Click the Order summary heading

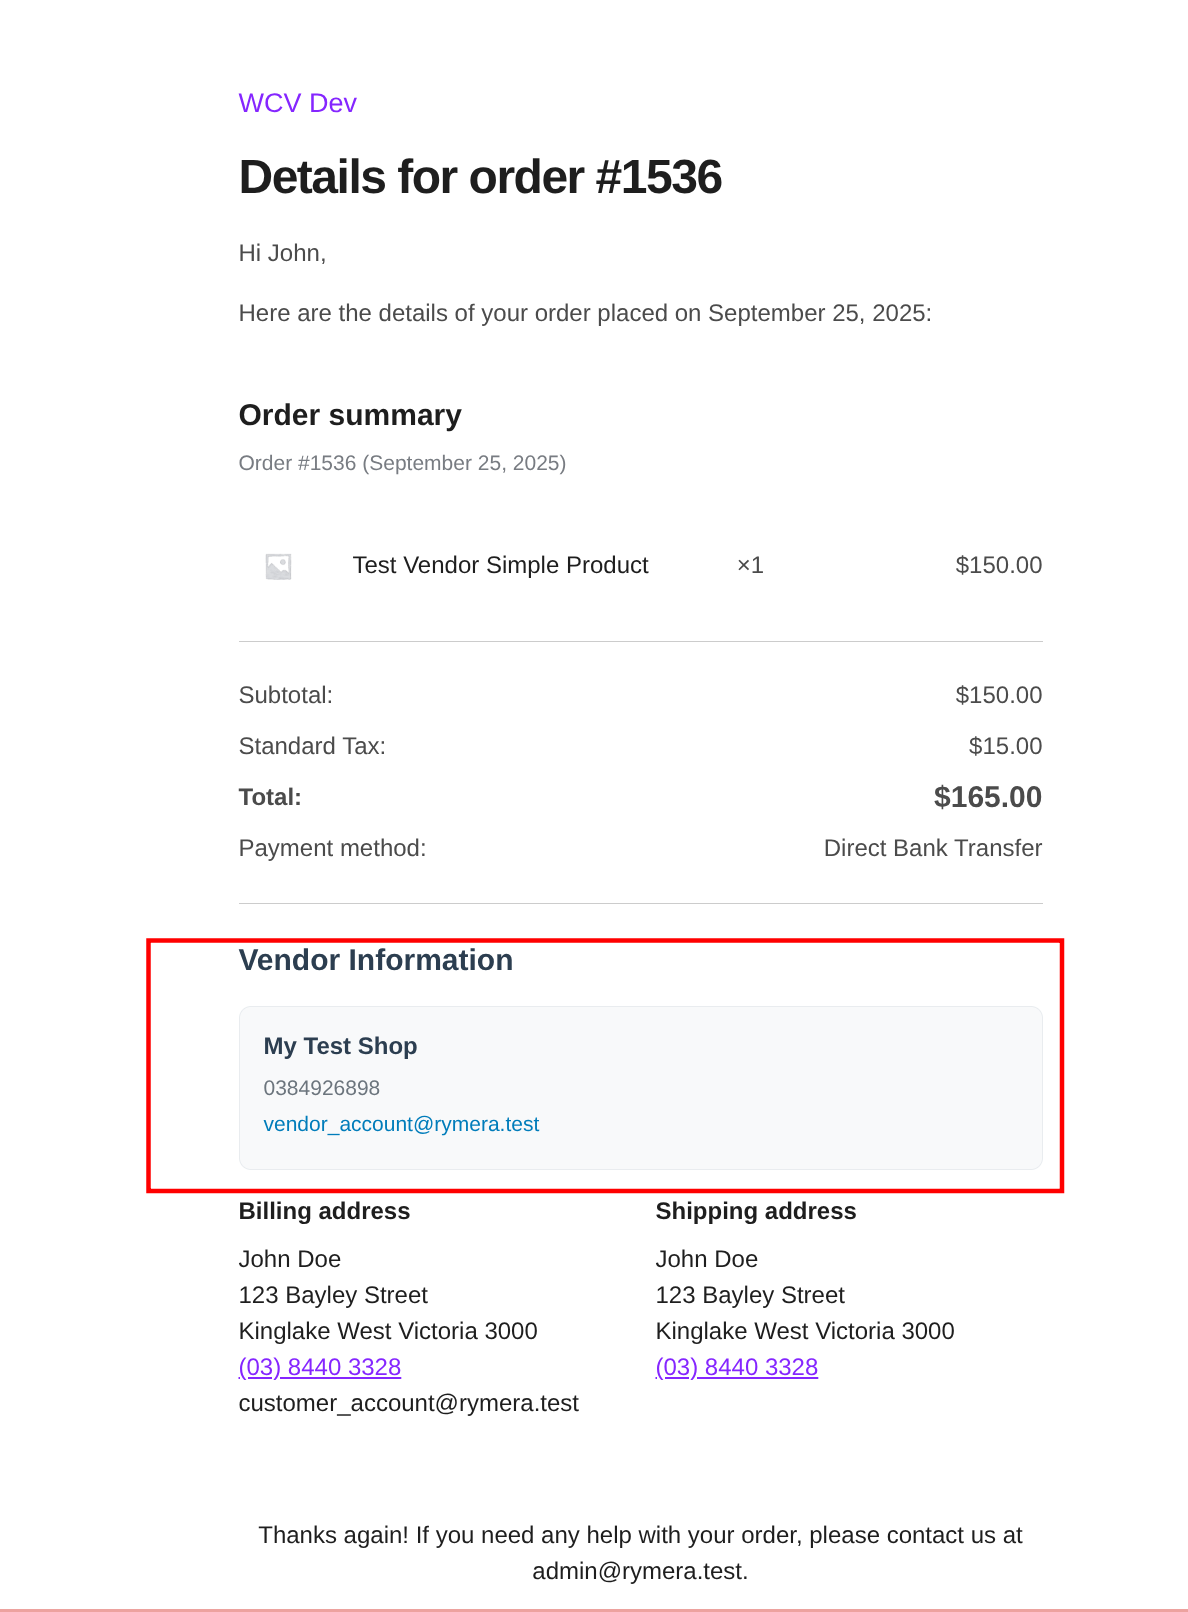pos(349,415)
